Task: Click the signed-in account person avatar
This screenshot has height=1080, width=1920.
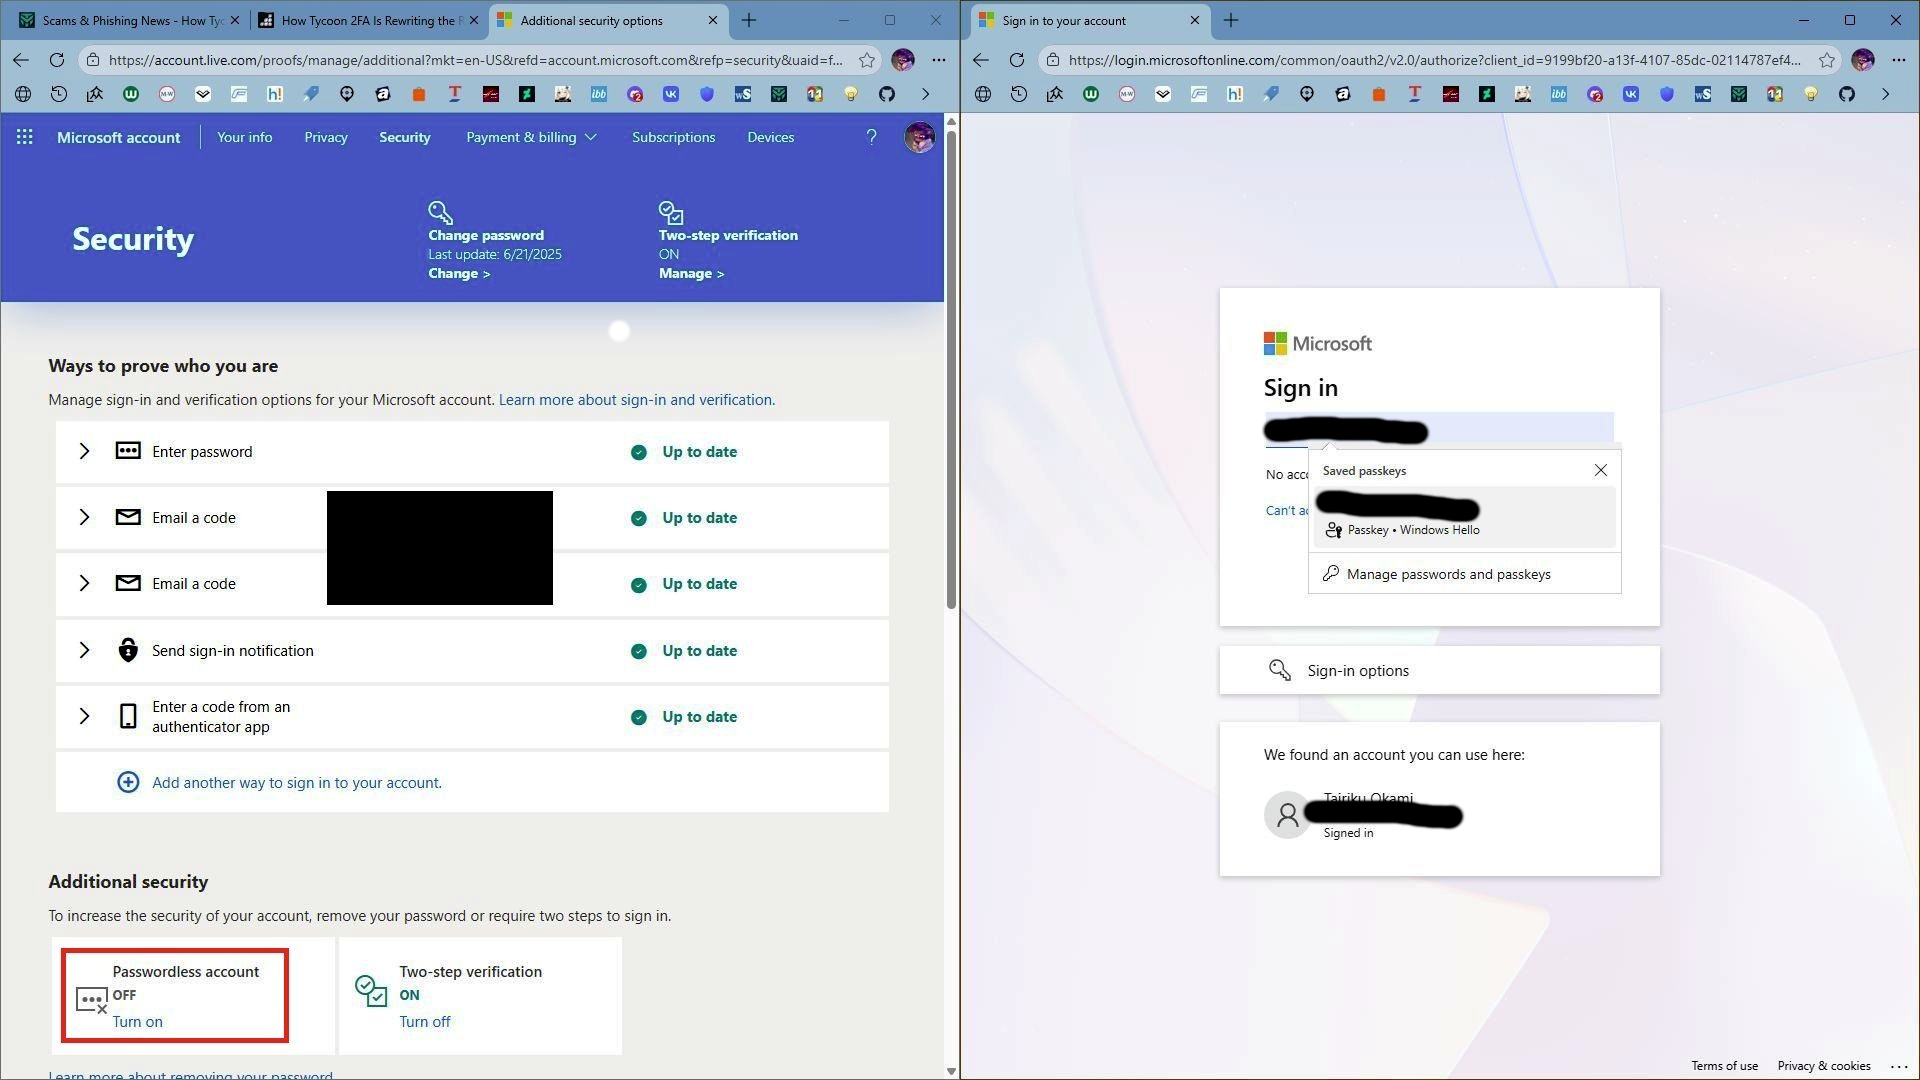Action: click(1288, 815)
